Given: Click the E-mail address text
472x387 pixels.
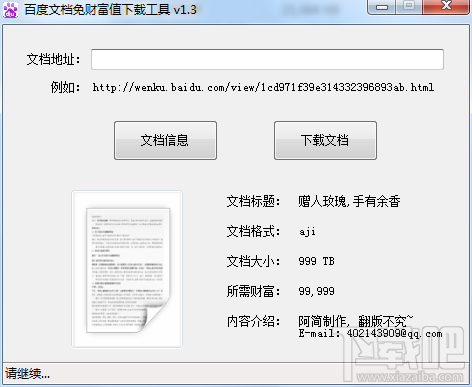Looking at the screenshot, I should click(x=370, y=333).
